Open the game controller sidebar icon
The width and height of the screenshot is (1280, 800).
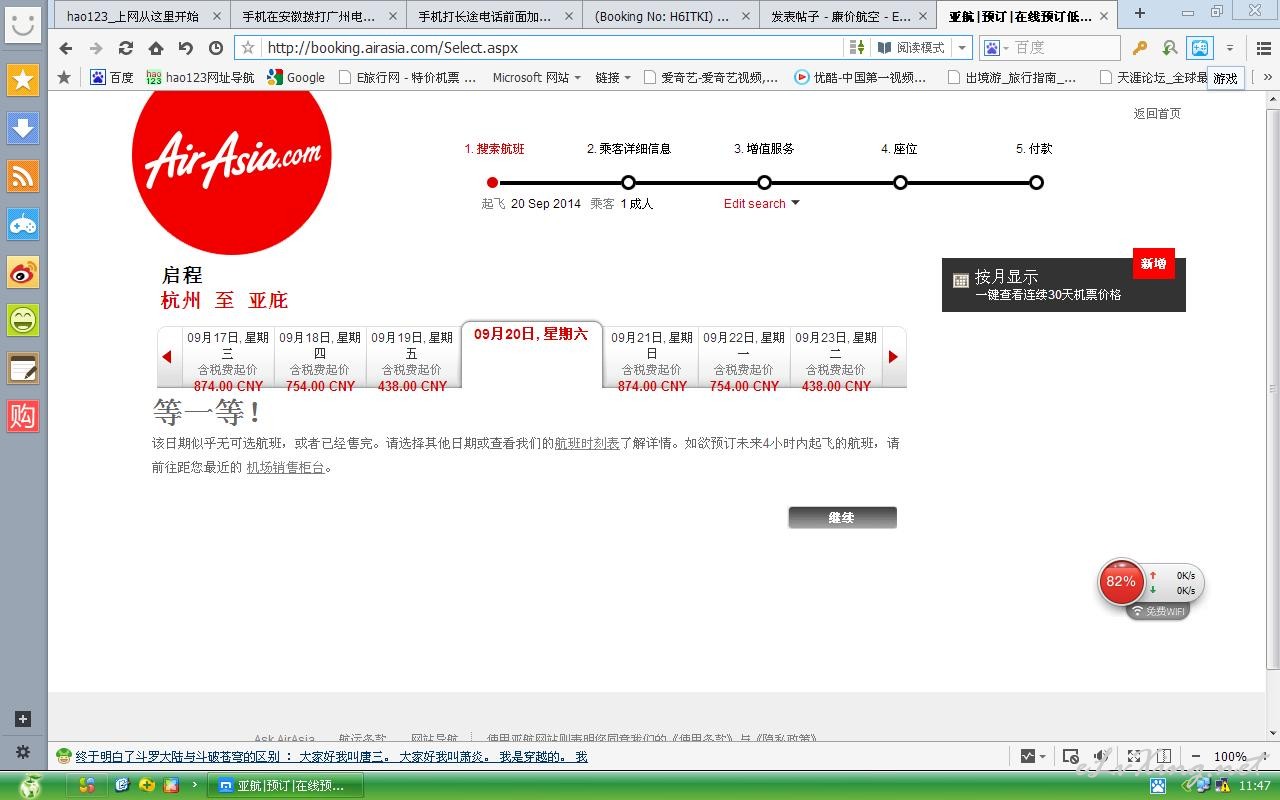(23, 224)
